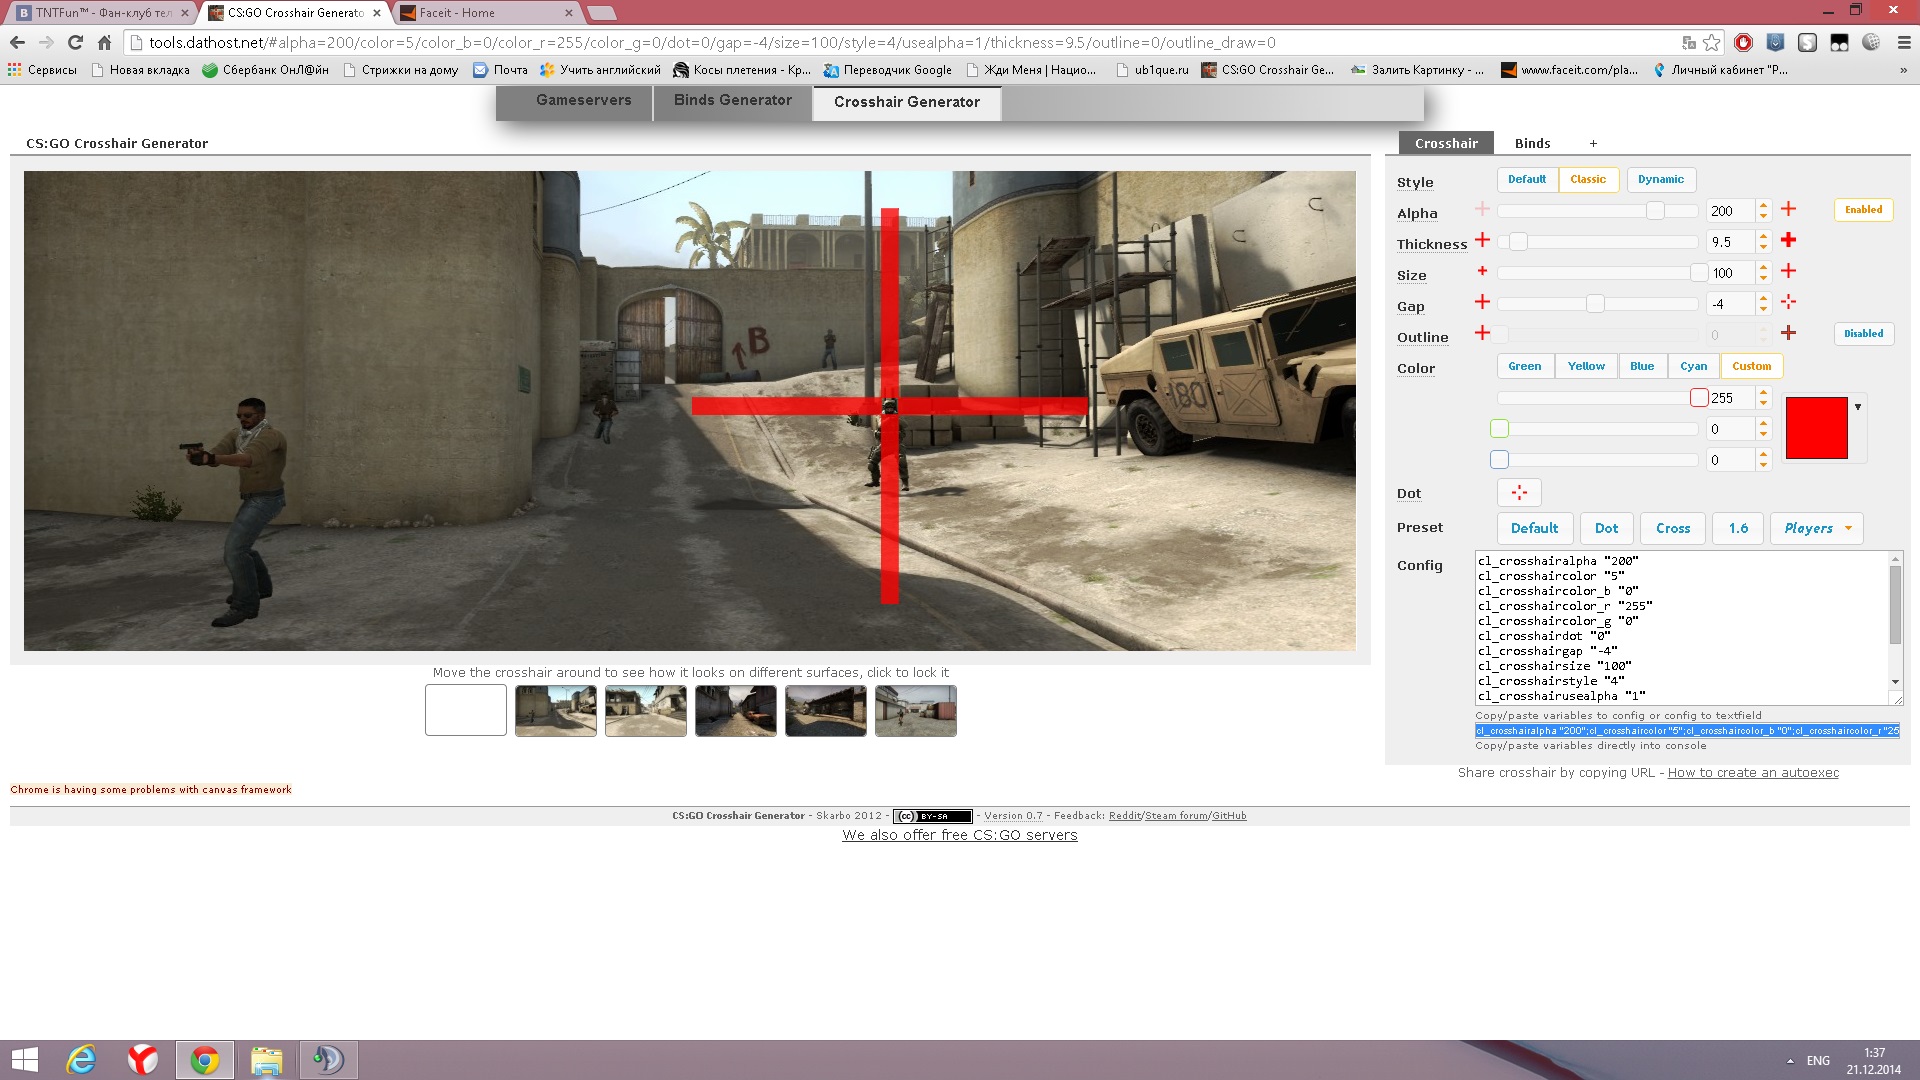The height and width of the screenshot is (1080, 1920).
Task: Apply the 1.6 preset
Action: click(1738, 529)
